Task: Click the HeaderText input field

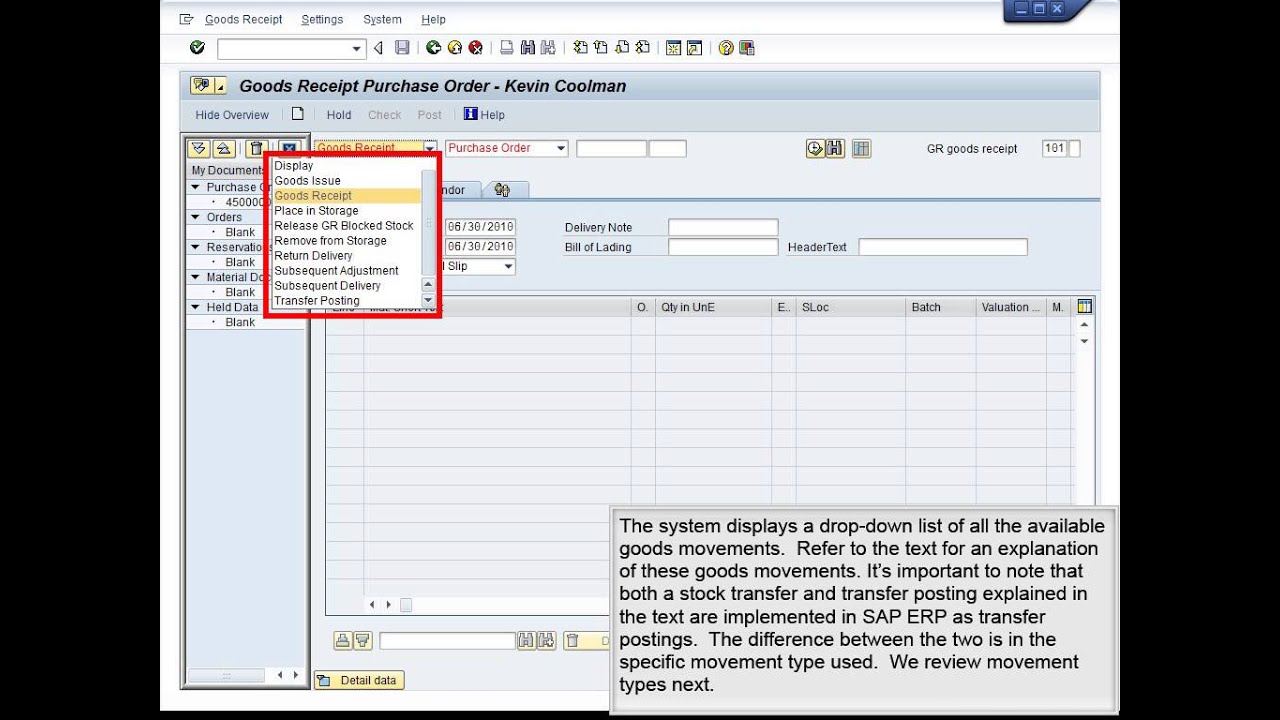Action: (943, 247)
